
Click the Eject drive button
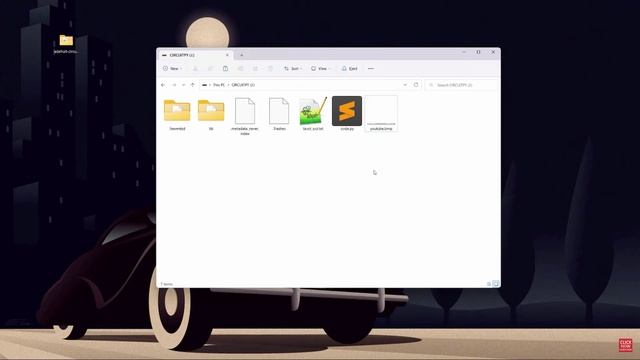coord(349,69)
